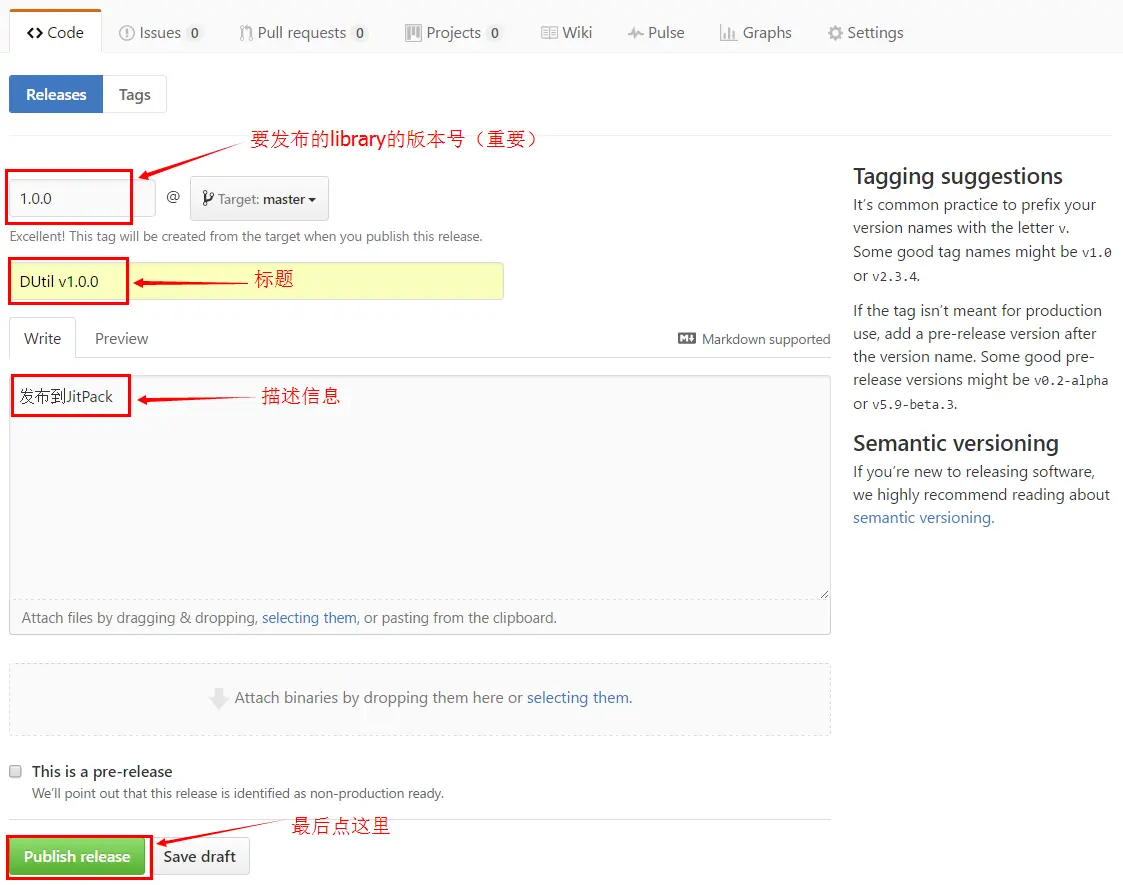This screenshot has height=885, width=1123.
Task: Click the Semantic versioning heading
Action: (x=955, y=443)
